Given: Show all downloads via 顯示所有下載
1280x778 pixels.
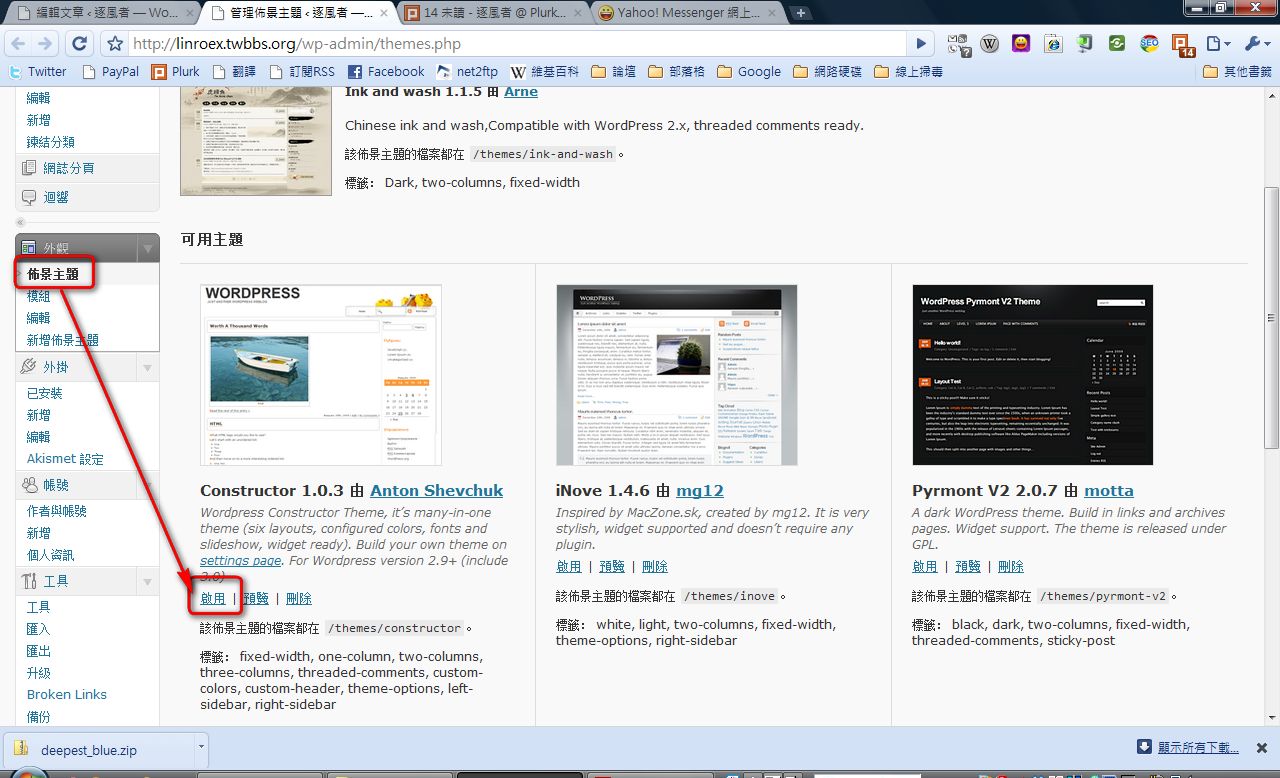Looking at the screenshot, I should 1188,747.
